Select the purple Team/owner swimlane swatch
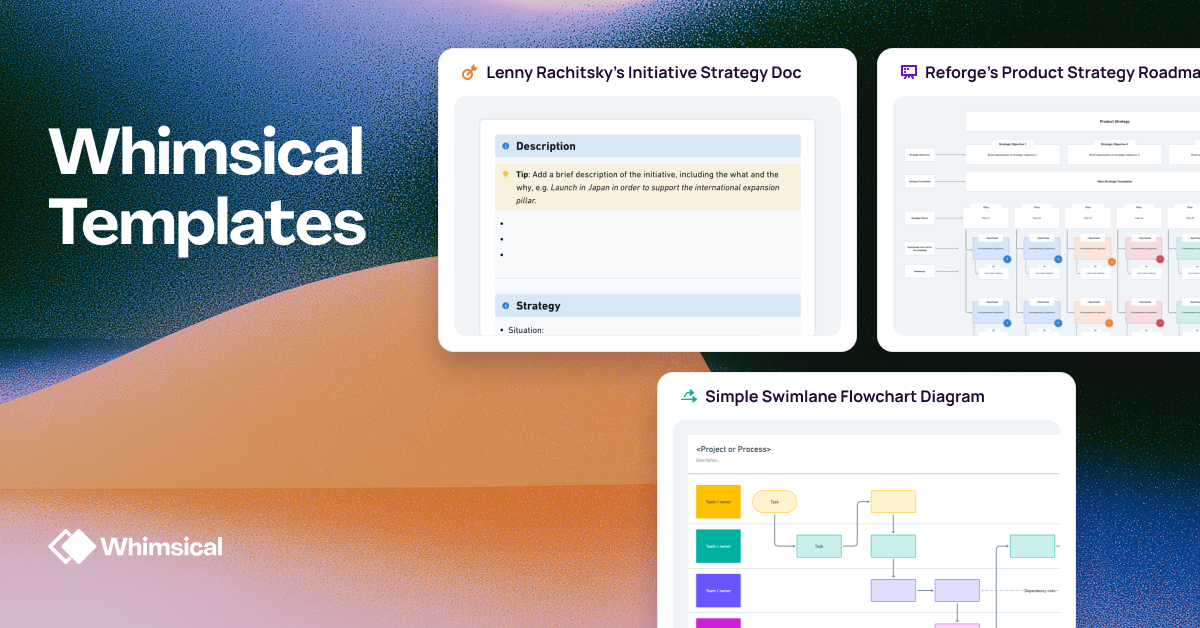1200x628 pixels. tap(718, 589)
